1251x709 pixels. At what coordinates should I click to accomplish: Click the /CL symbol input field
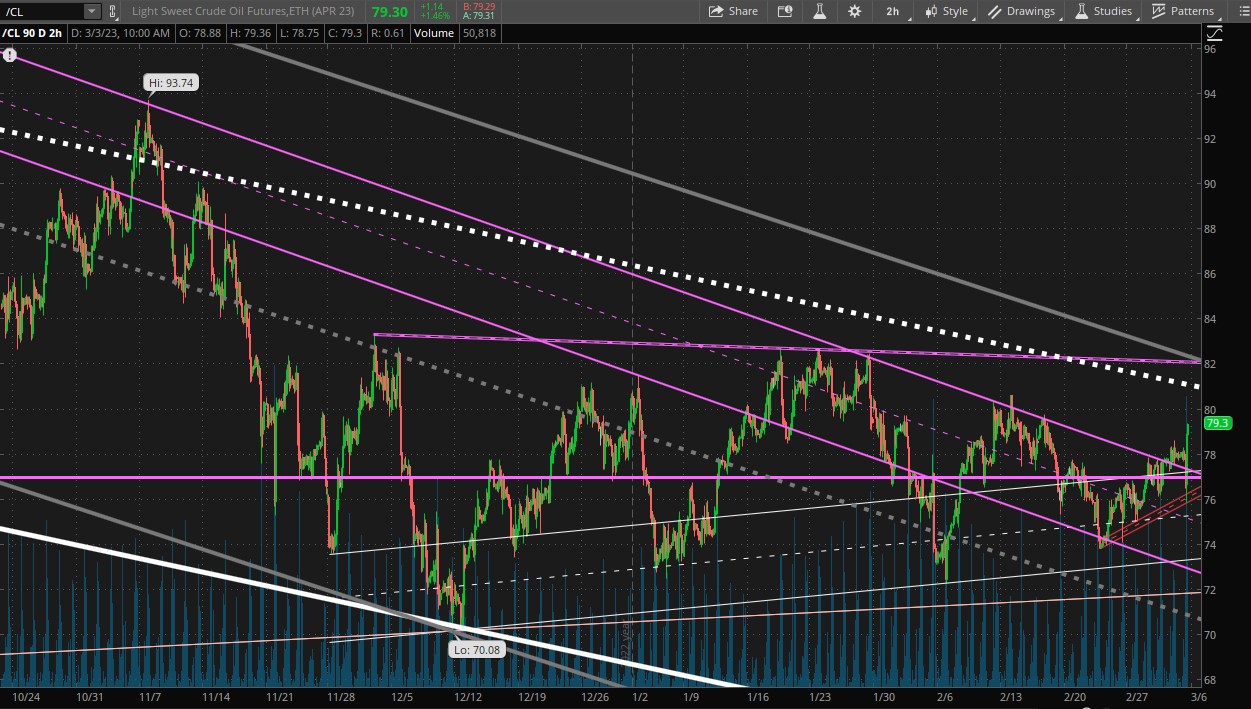tap(43, 11)
